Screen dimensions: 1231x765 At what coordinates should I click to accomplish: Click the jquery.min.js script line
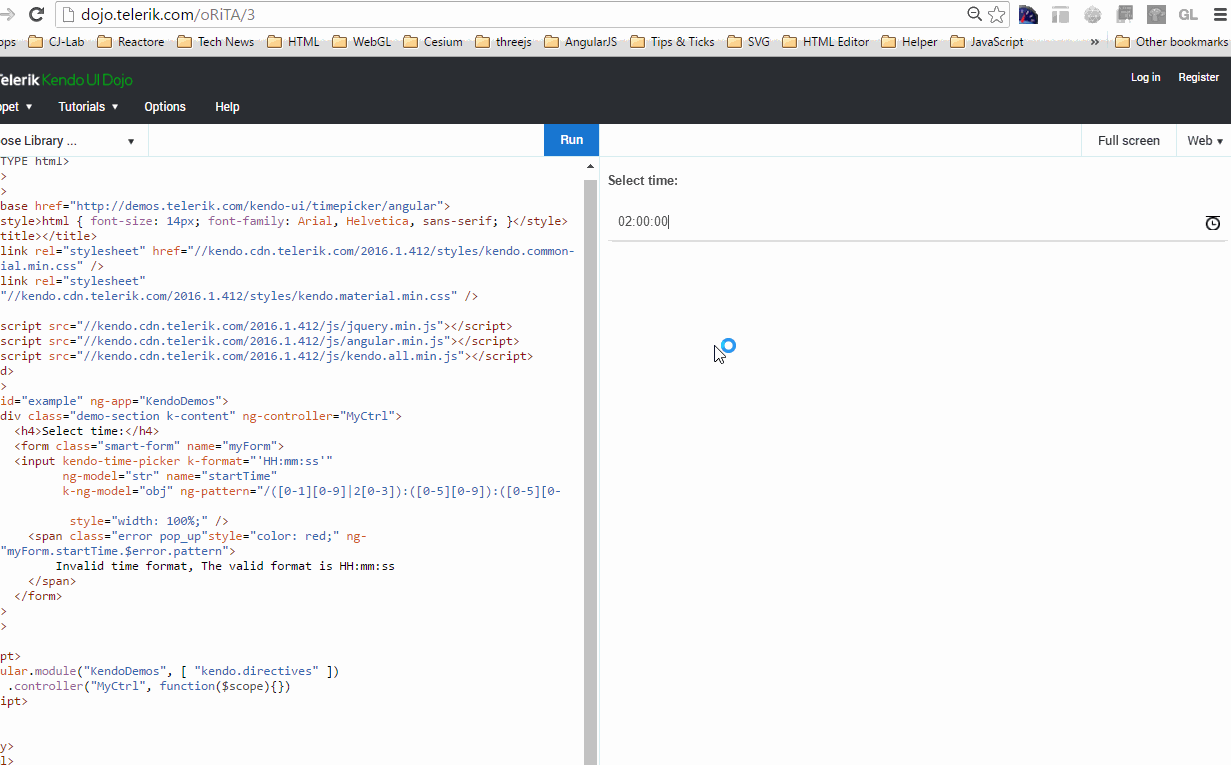256,326
